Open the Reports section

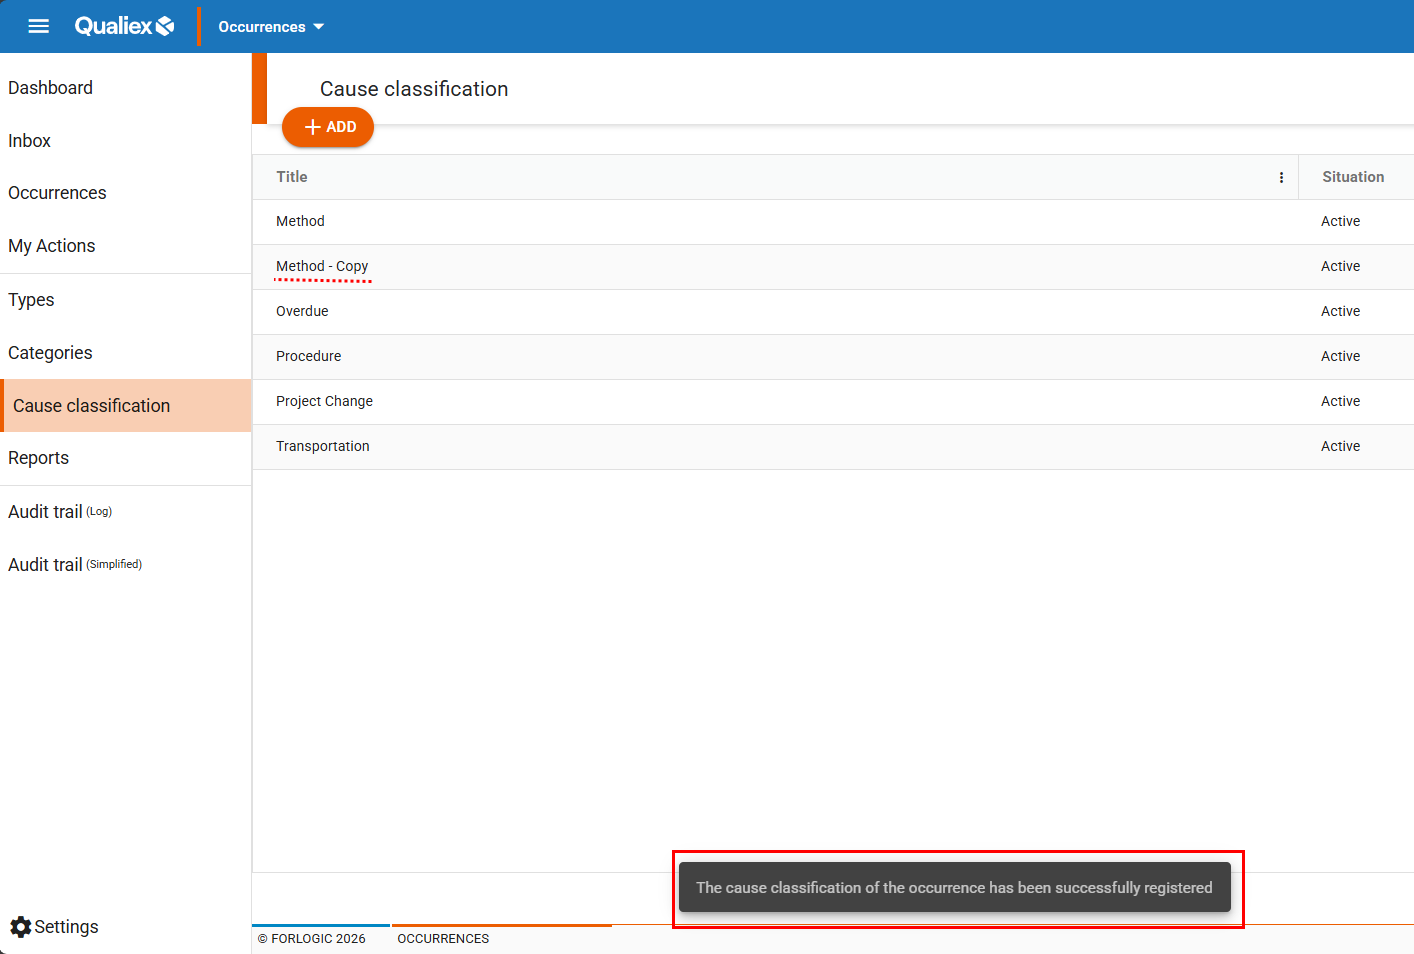[39, 458]
